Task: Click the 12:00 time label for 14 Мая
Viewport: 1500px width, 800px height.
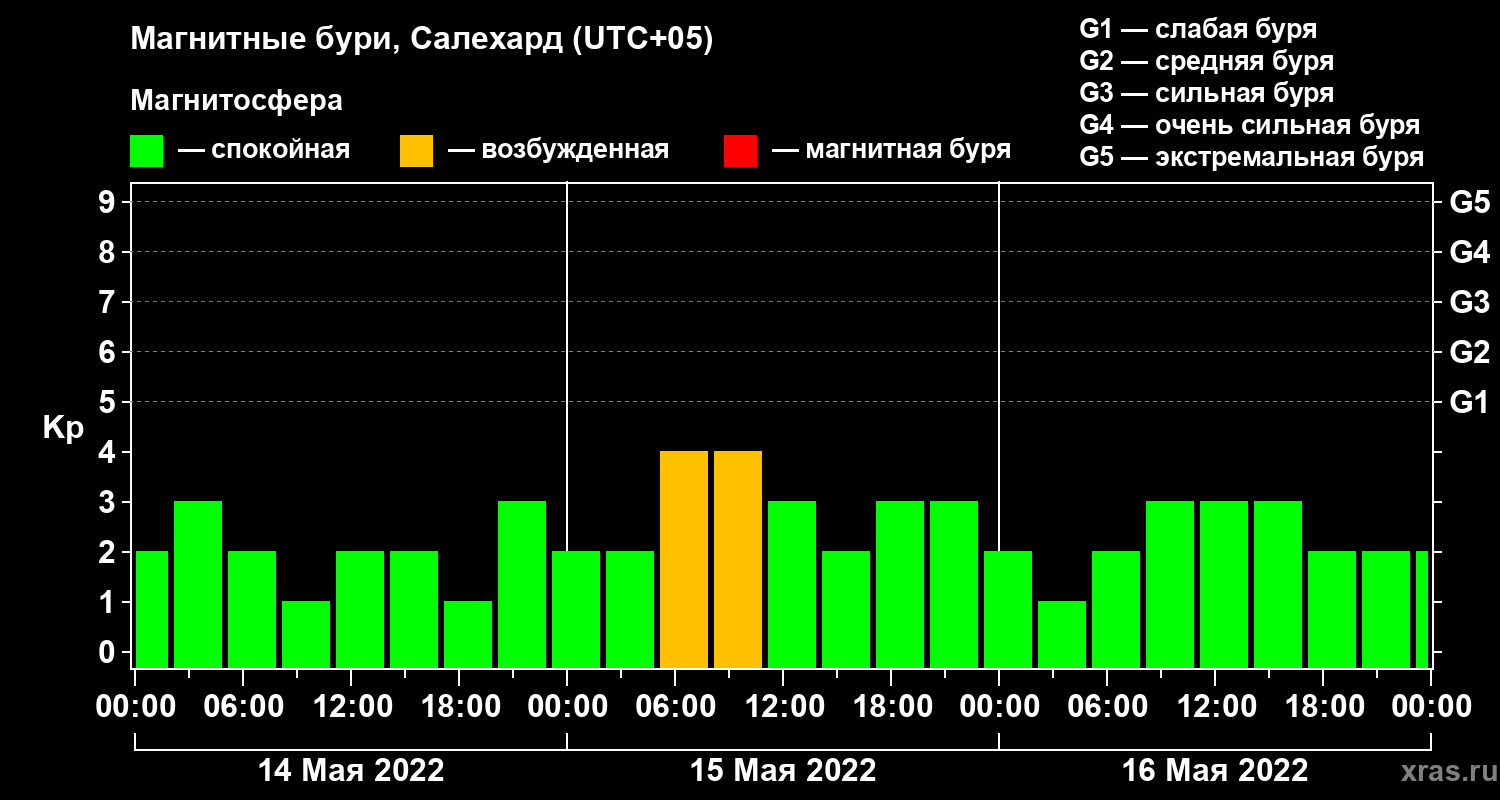Action: pos(351,706)
